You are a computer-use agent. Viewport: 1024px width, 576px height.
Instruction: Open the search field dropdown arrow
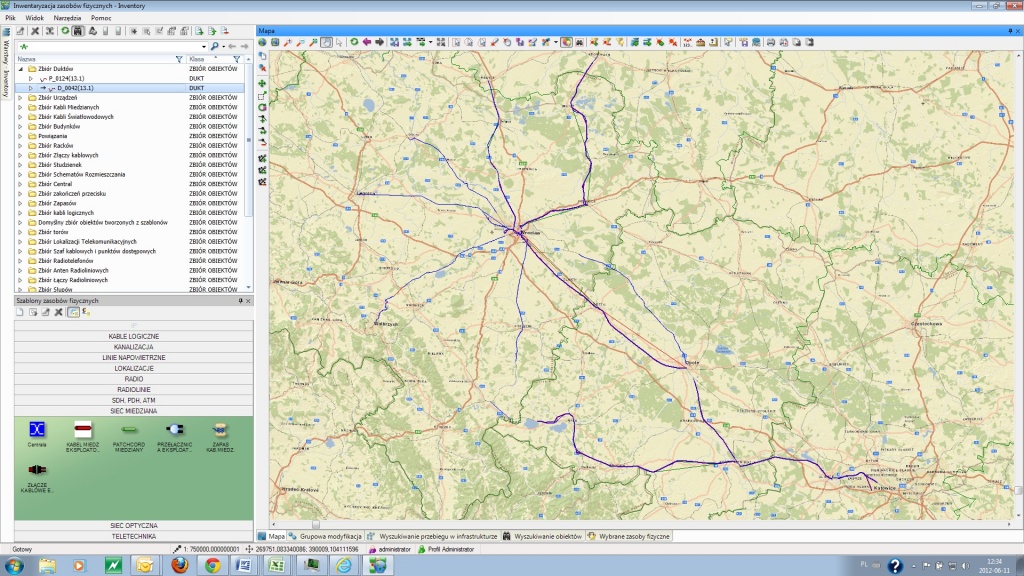[x=204, y=47]
